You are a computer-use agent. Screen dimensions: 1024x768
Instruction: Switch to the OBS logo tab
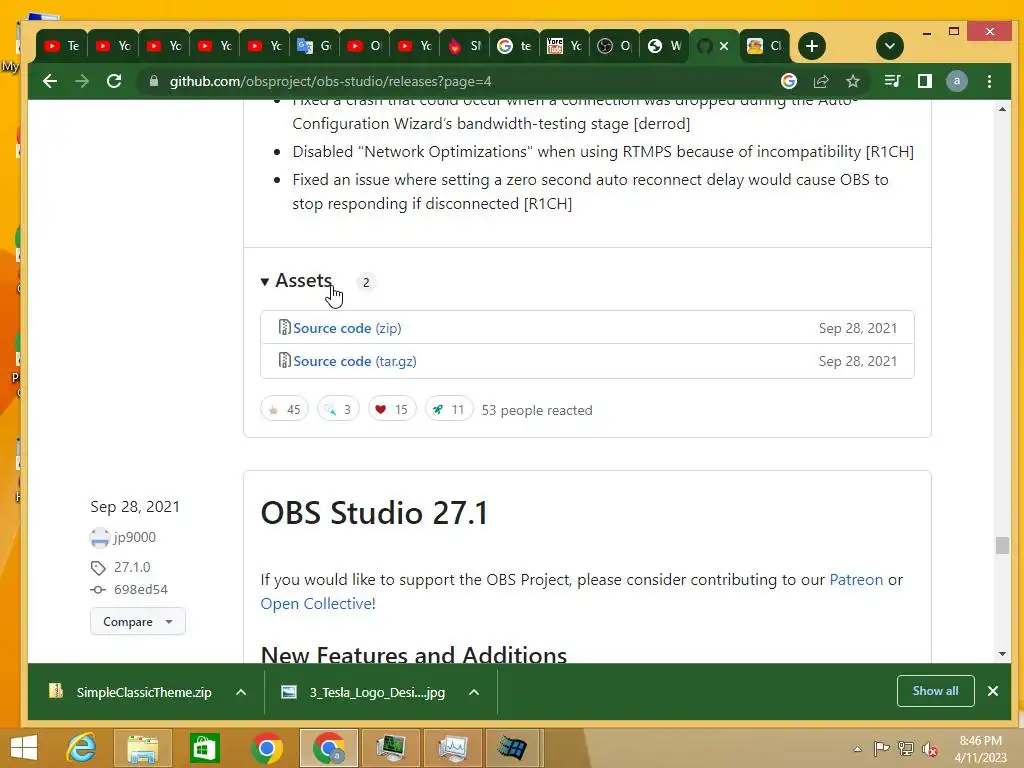click(x=614, y=46)
